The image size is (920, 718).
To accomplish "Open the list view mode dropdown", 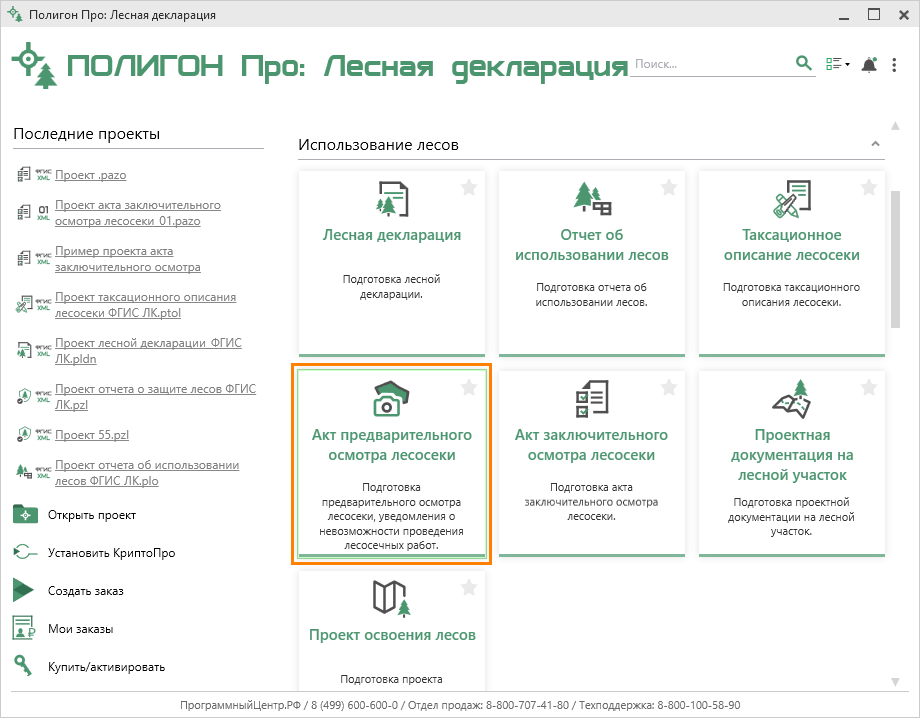I will [837, 64].
